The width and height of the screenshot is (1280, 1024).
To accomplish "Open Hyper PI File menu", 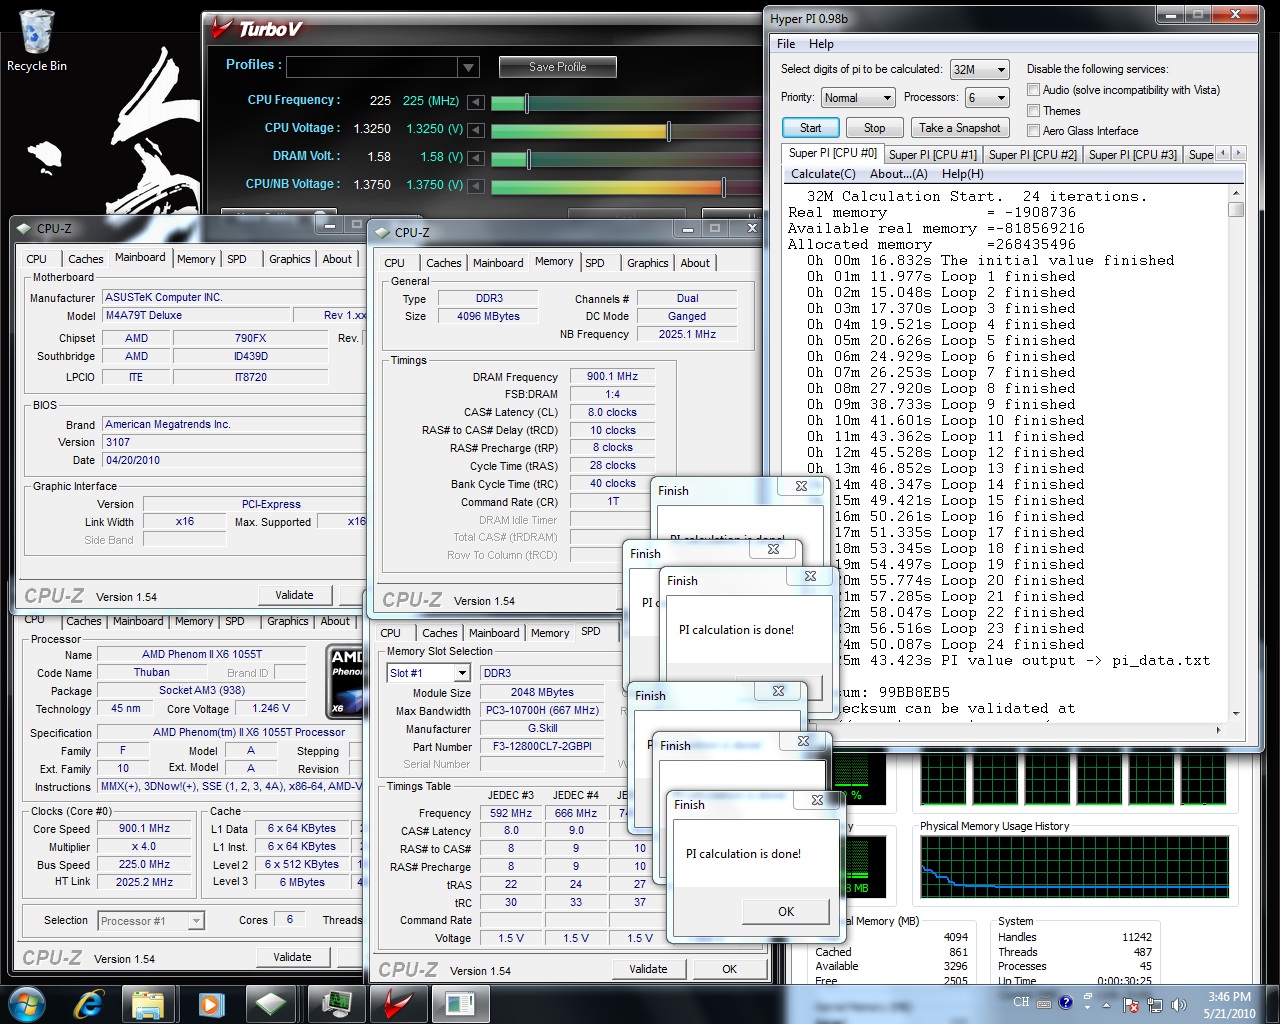I will [786, 44].
